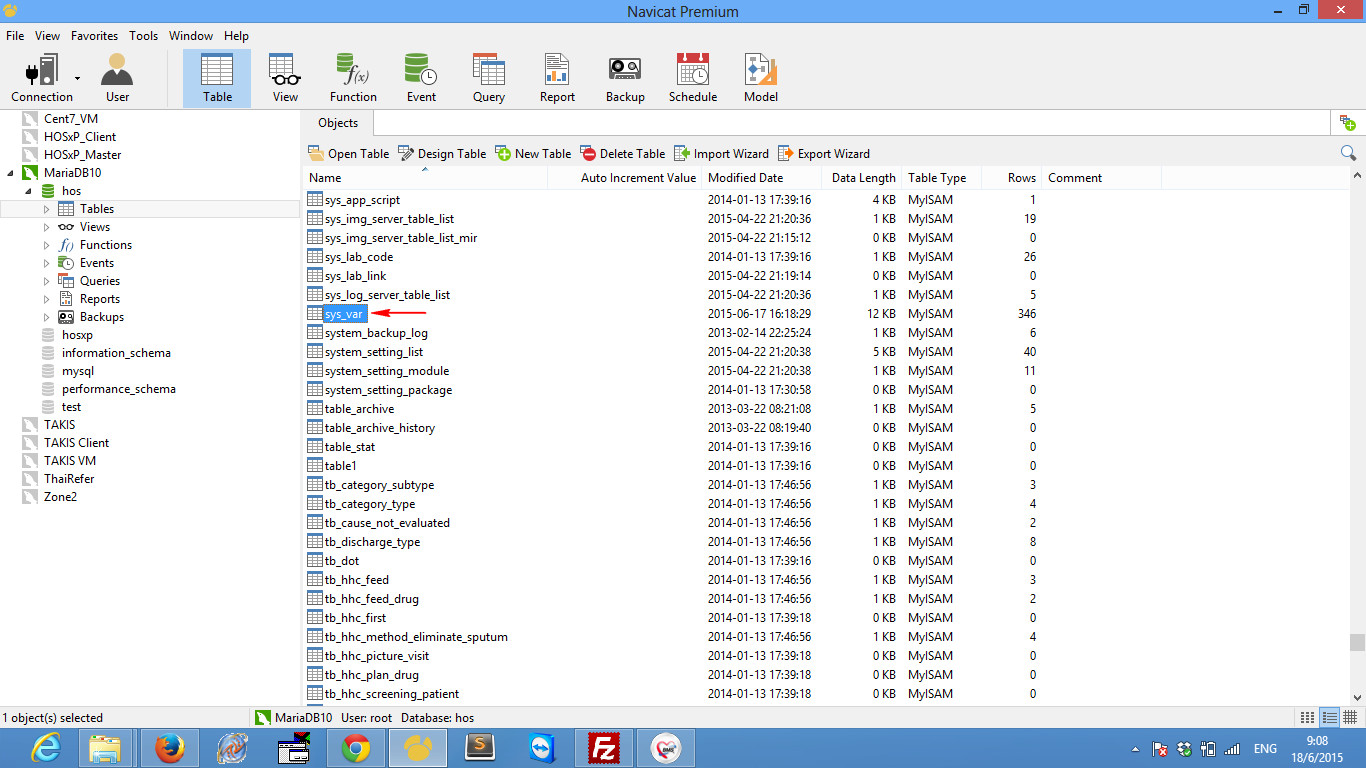The width and height of the screenshot is (1366, 768).
Task: Click the Import Wizard button
Action: click(x=721, y=153)
